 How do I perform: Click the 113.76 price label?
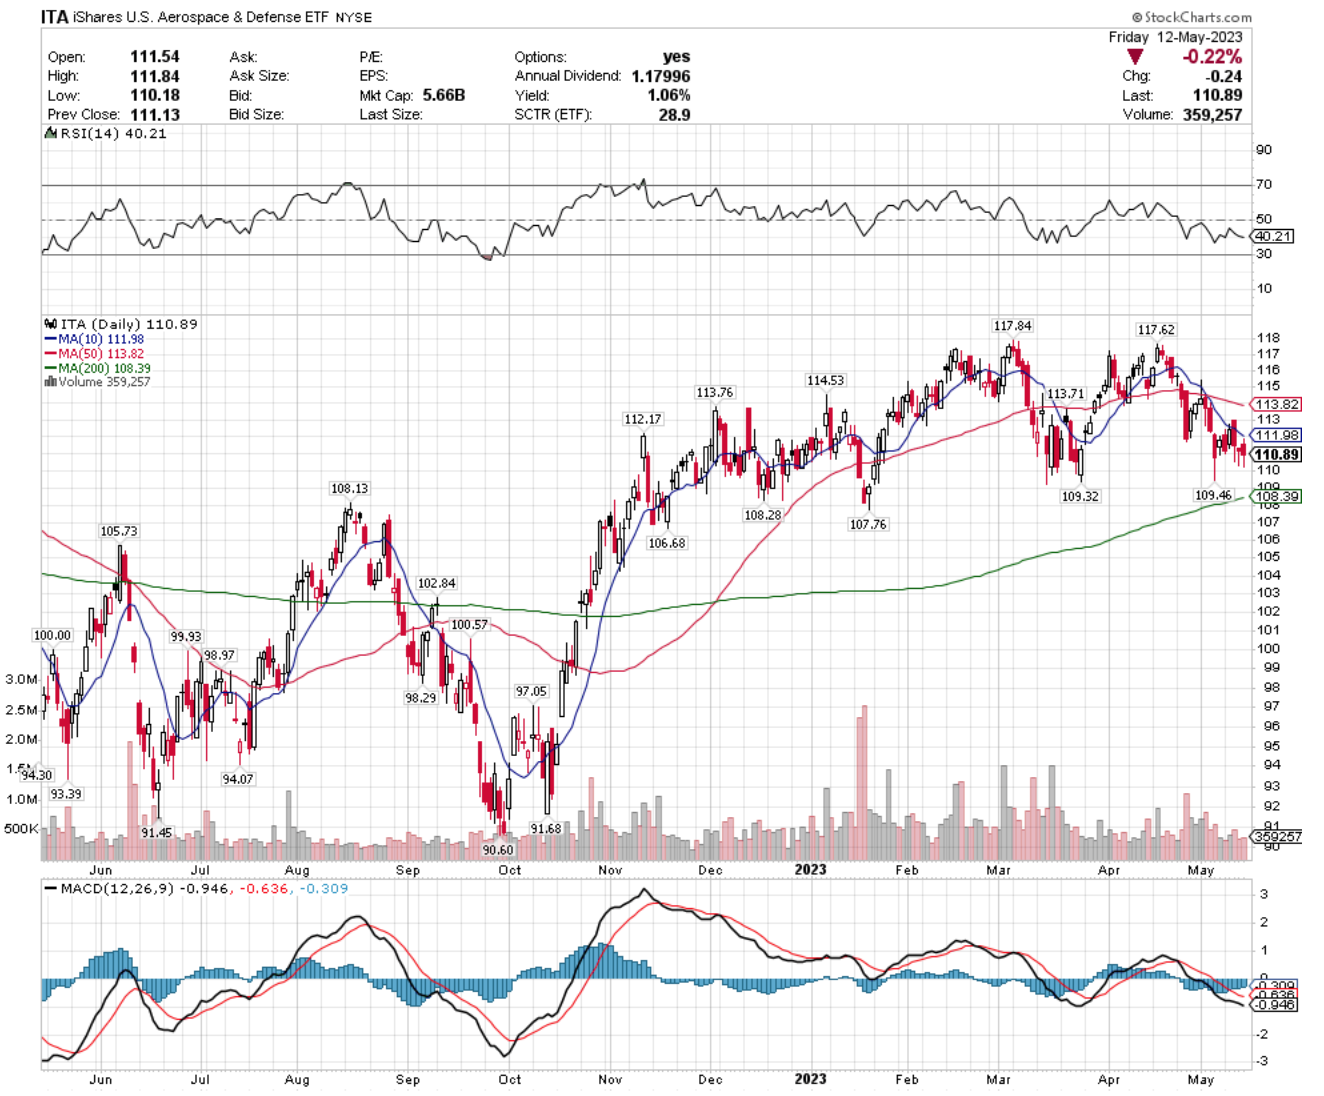pyautogui.click(x=715, y=392)
